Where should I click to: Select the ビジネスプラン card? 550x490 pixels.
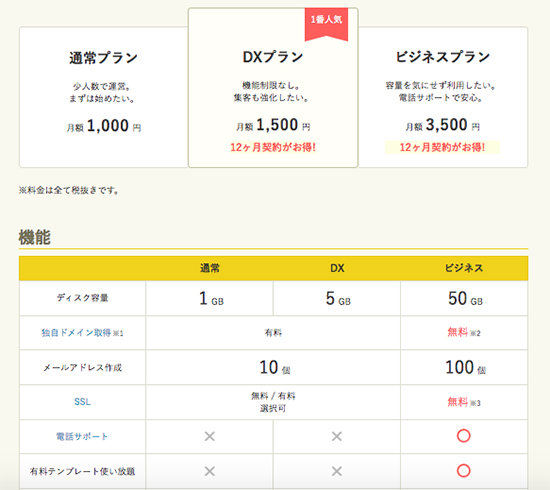coord(443,97)
